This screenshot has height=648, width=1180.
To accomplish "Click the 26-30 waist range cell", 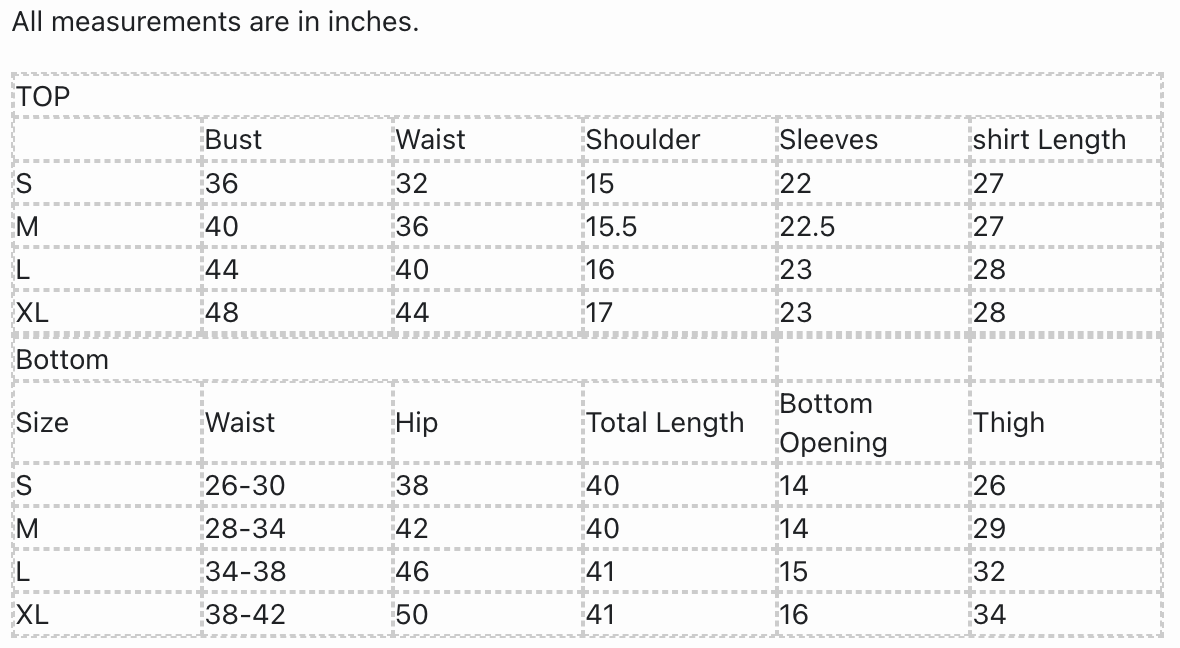I will click(x=245, y=486).
